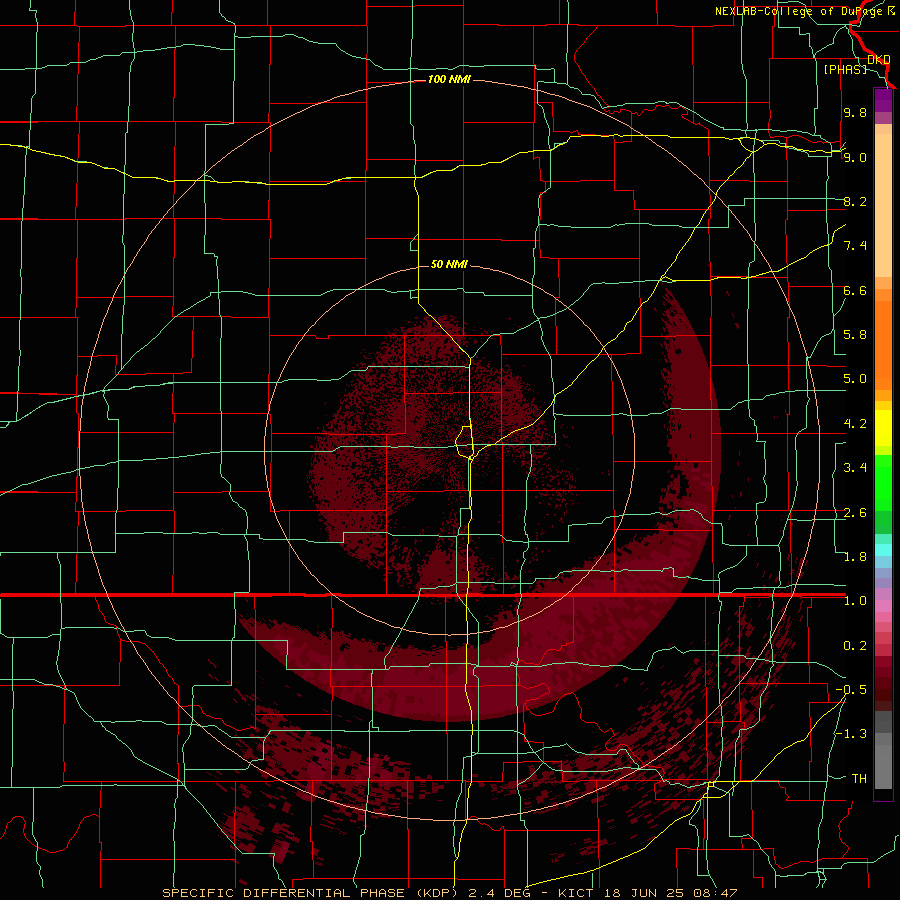The width and height of the screenshot is (900, 900).
Task: Click the 6.6 scale value
Action: [855, 290]
